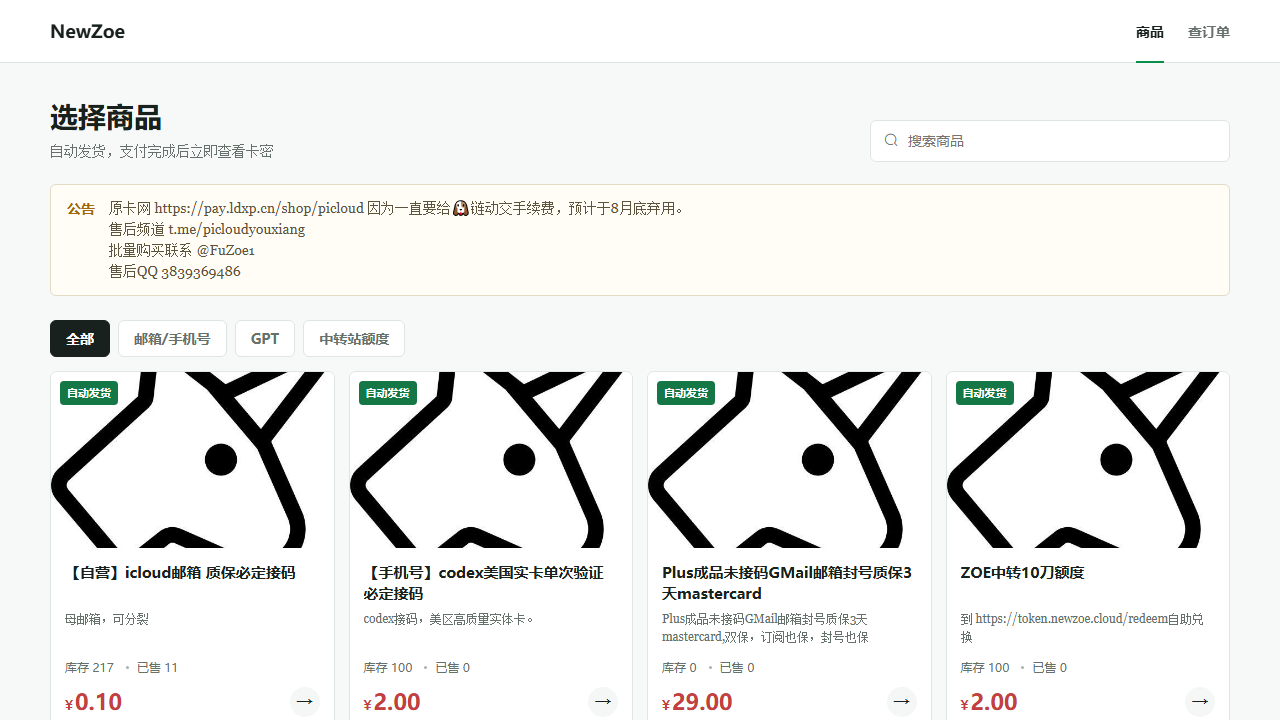Click the arrow icon on icloud邮箱 card
Screen dimensions: 1280x720
coord(305,701)
